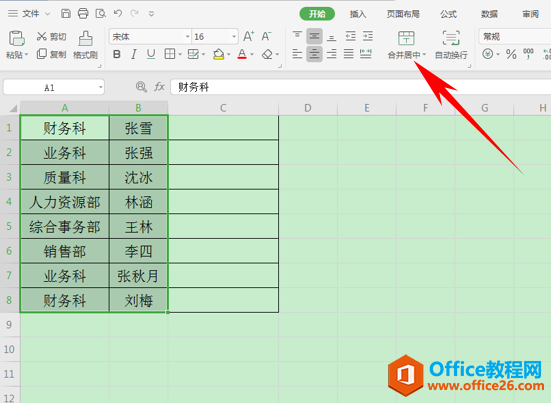Toggle Underline formatting
Viewport: 551px width, 403px height.
tap(151, 54)
